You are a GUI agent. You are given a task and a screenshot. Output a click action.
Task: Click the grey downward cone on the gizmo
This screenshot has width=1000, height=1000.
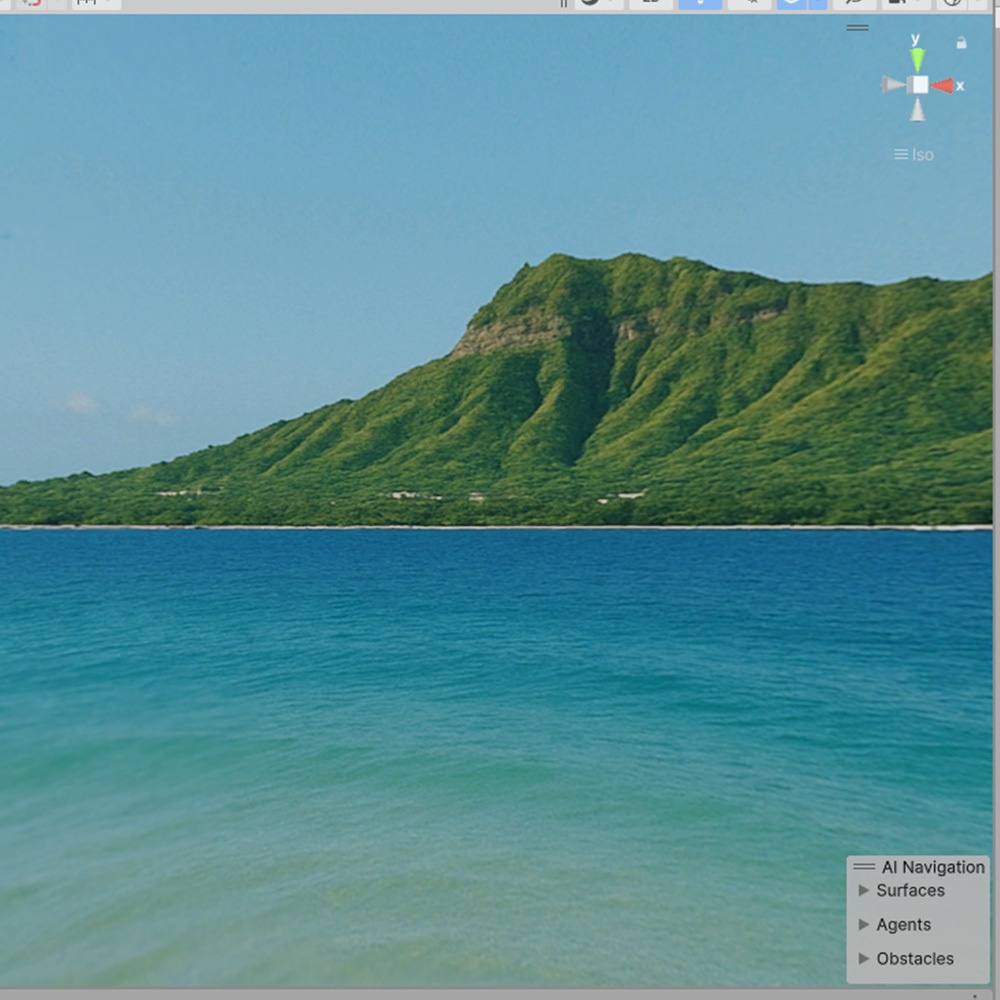click(917, 110)
